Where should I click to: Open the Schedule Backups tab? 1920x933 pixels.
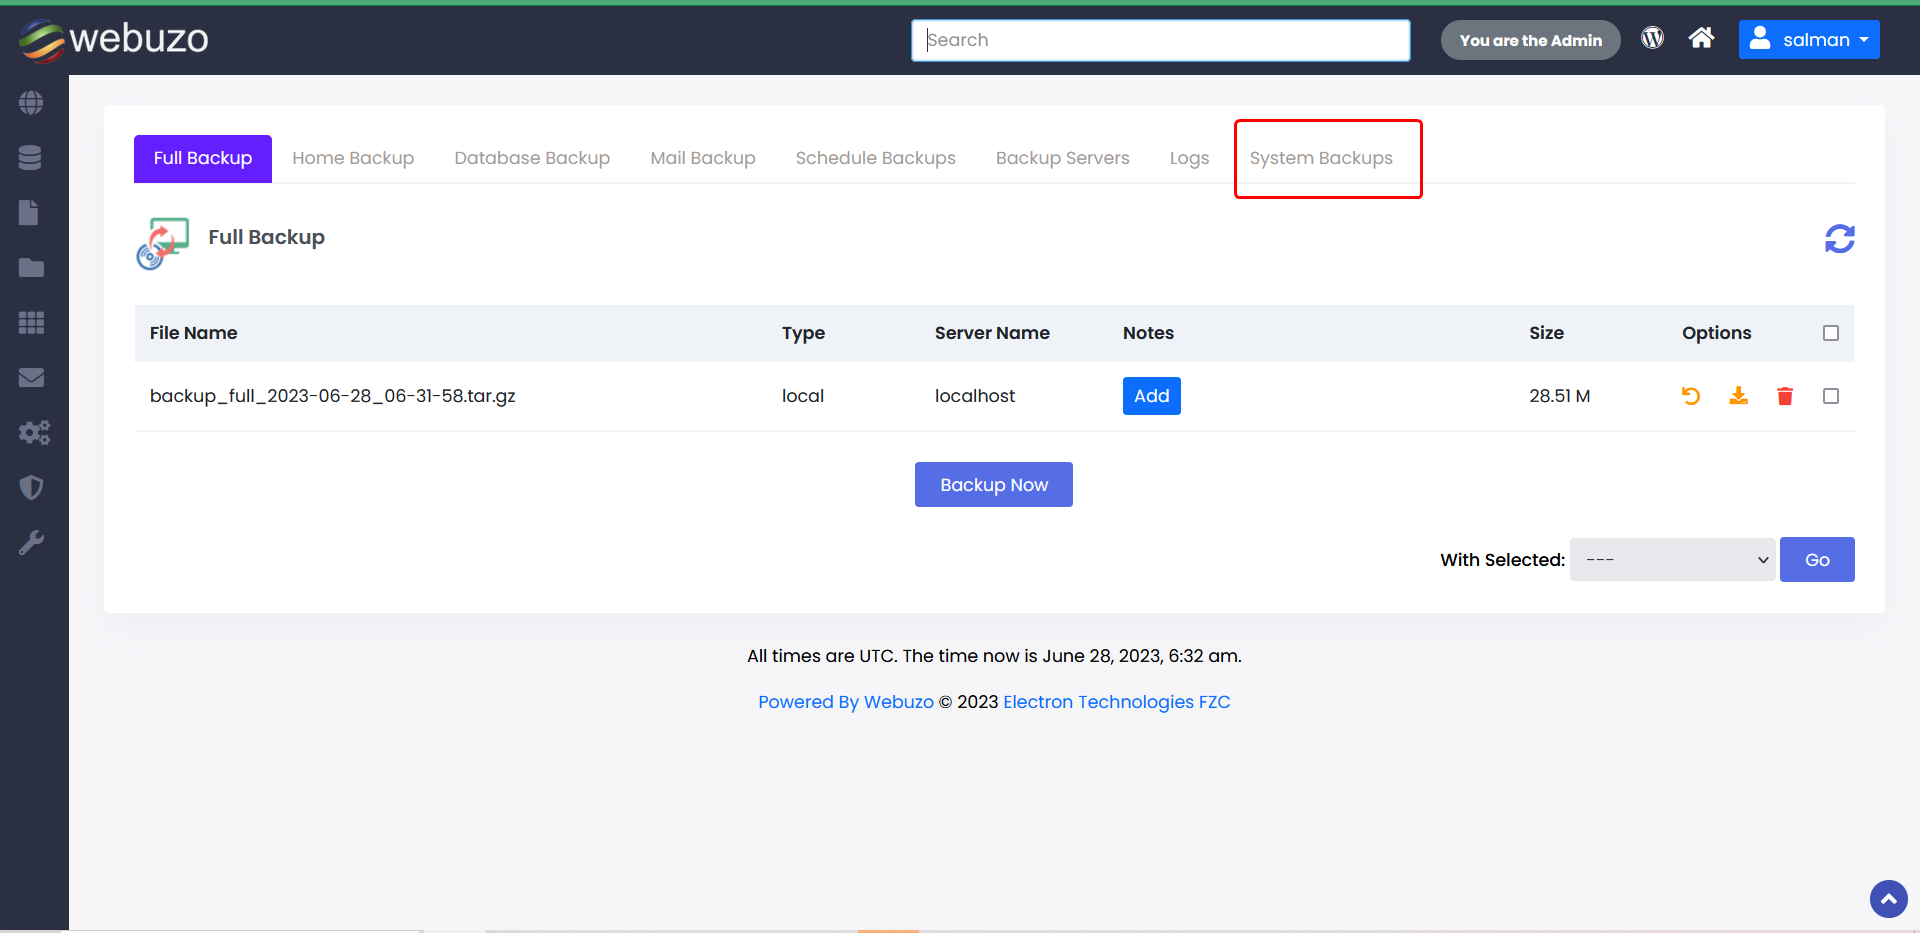point(875,158)
